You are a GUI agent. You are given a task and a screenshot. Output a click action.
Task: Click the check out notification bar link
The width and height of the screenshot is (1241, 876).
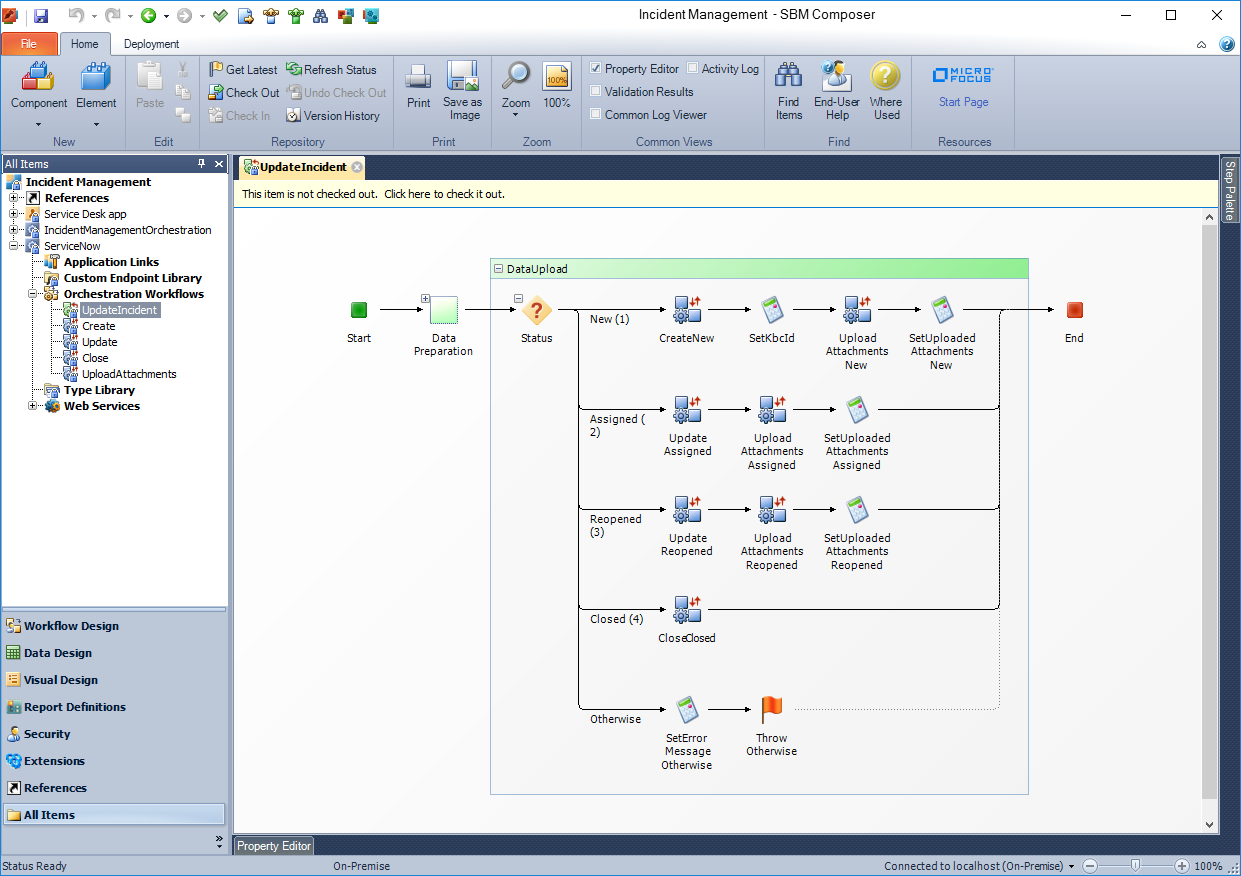[373, 194]
